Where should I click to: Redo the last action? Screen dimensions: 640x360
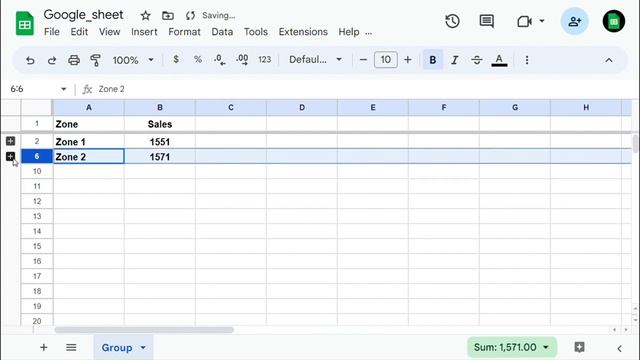[52, 60]
